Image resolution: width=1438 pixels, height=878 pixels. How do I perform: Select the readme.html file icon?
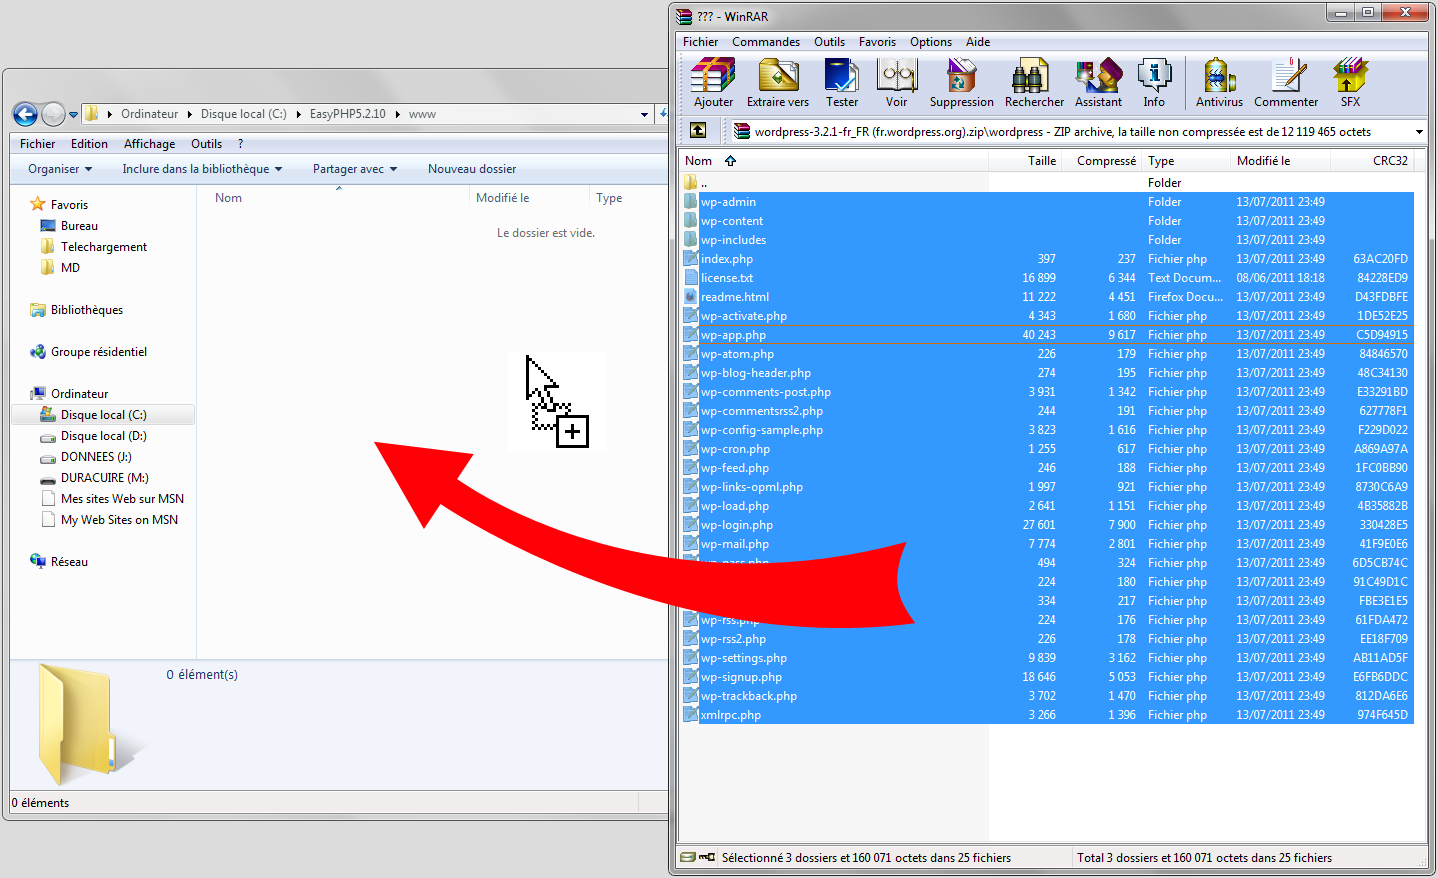click(x=690, y=297)
